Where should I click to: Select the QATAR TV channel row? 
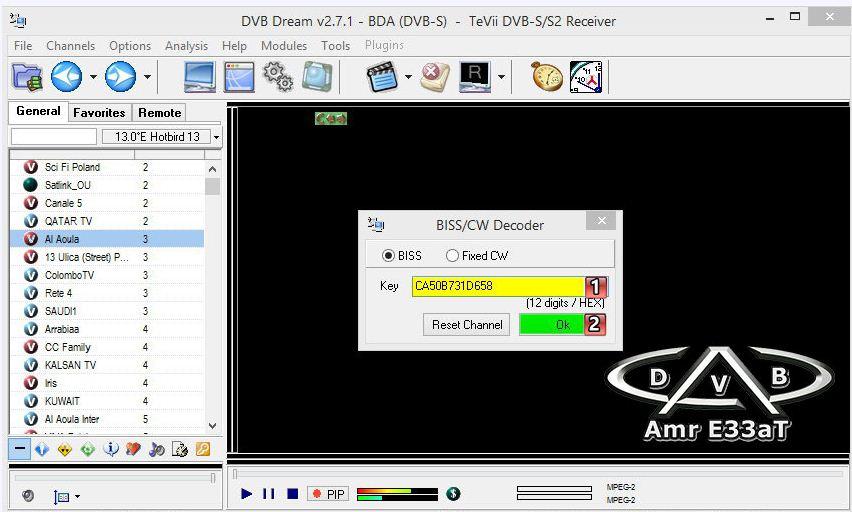(107, 221)
